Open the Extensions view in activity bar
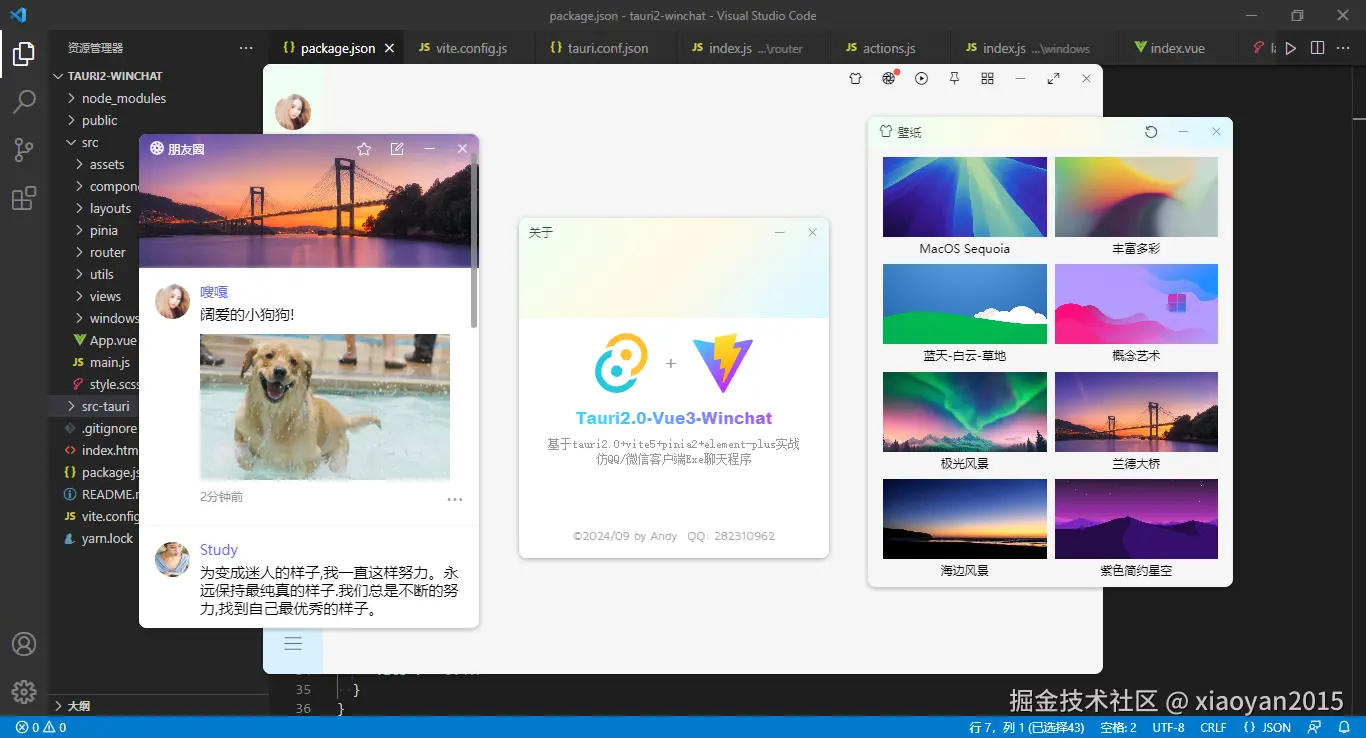1366x738 pixels. tap(23, 198)
